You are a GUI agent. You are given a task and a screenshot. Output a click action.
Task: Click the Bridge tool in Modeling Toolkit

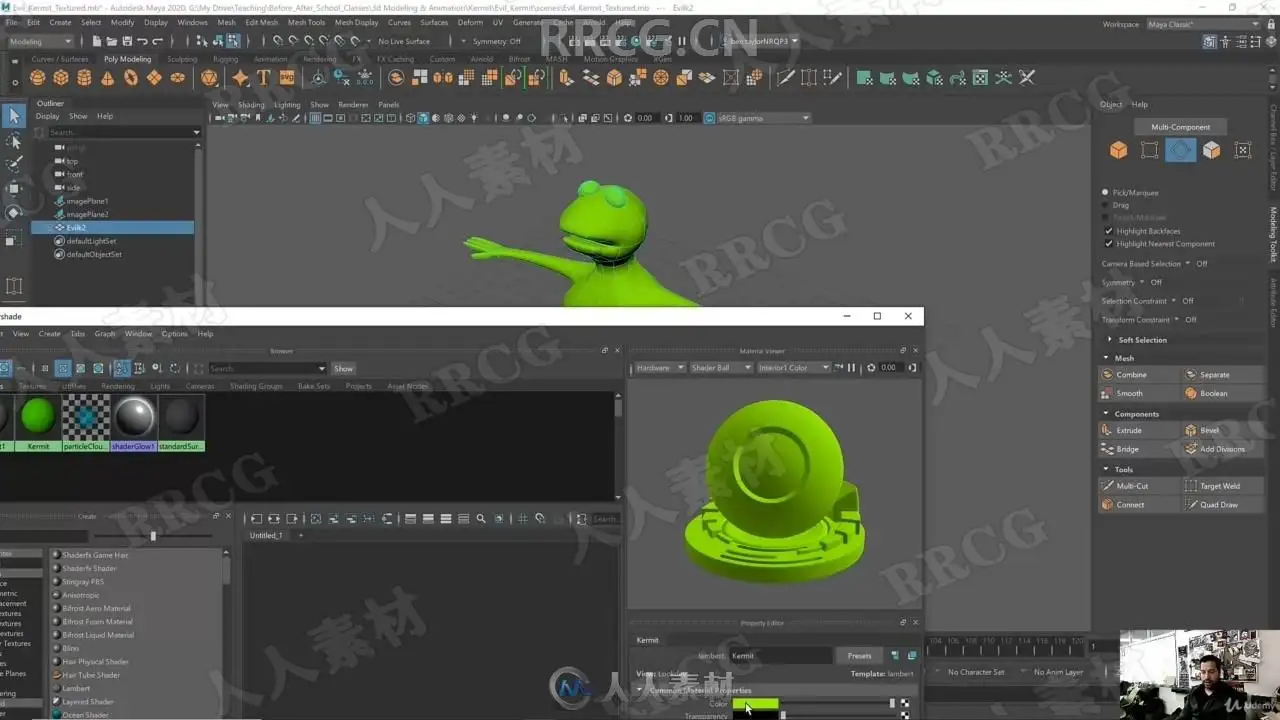click(1139, 449)
